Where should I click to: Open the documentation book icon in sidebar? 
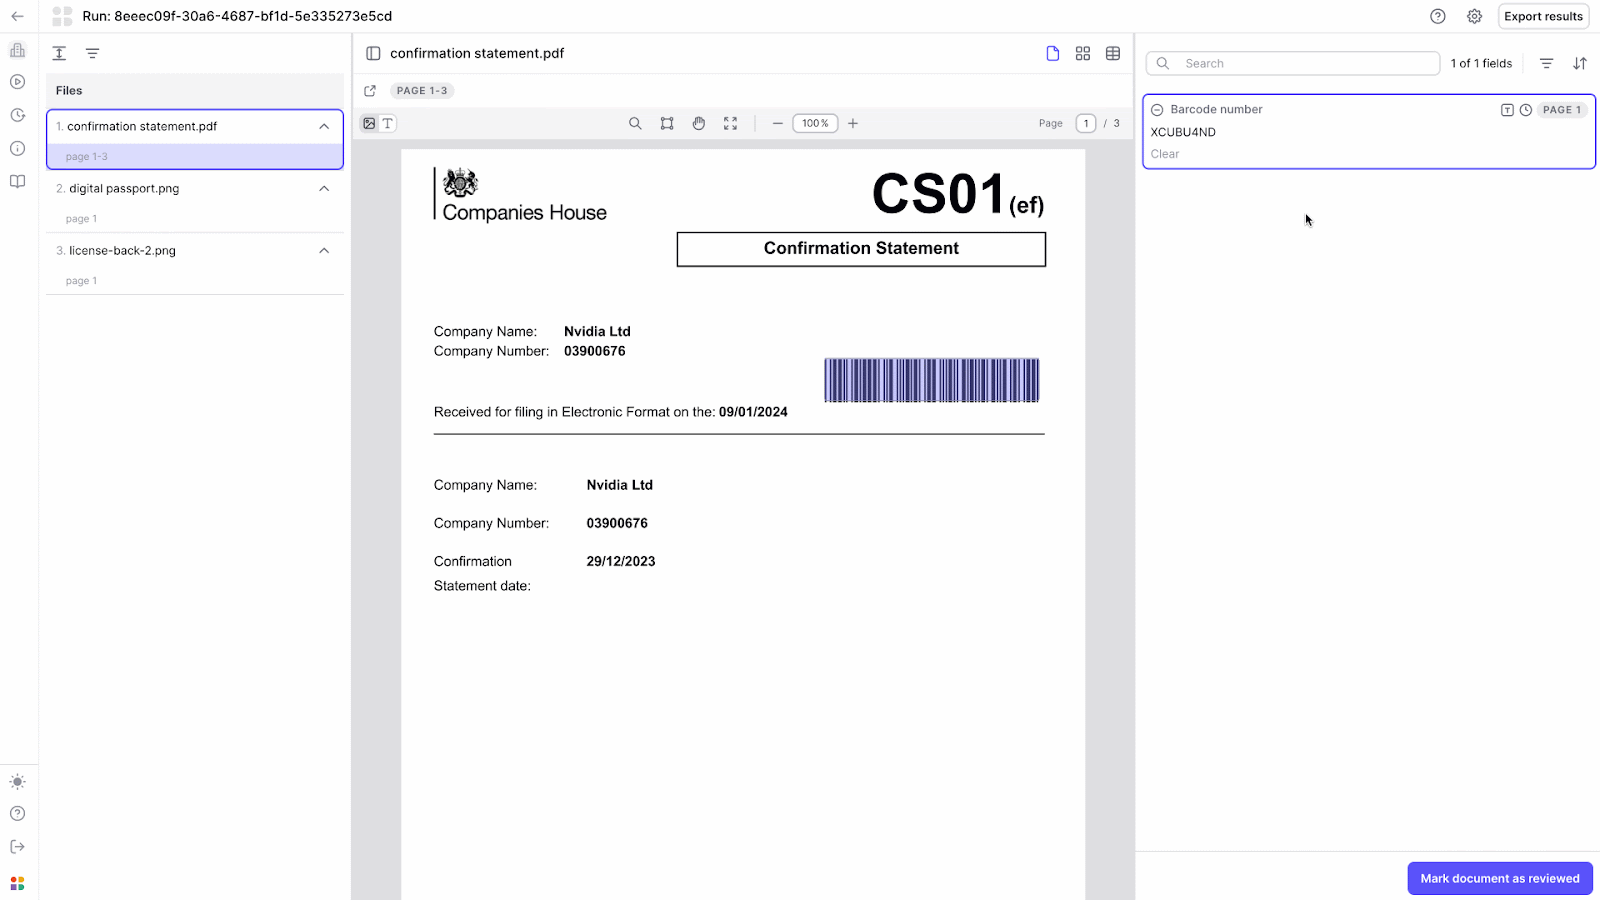coord(17,181)
